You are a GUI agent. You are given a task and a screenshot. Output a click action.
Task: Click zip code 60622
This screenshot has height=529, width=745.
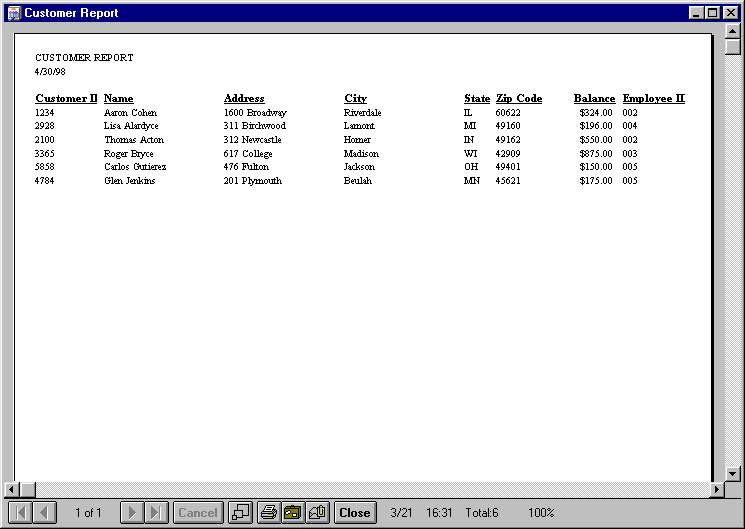508,113
